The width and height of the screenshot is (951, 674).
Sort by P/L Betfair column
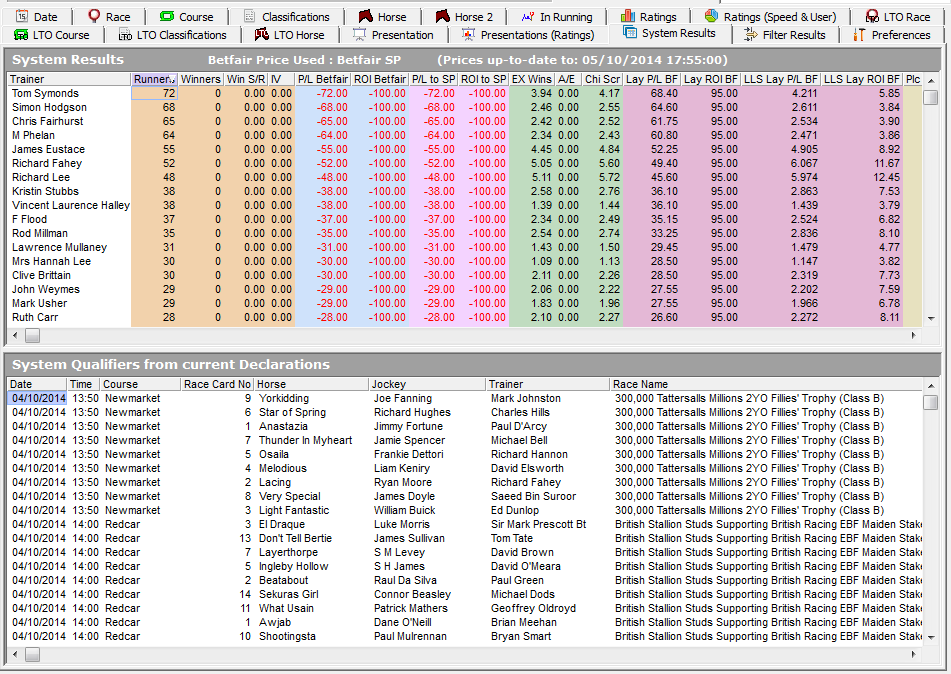[x=323, y=79]
